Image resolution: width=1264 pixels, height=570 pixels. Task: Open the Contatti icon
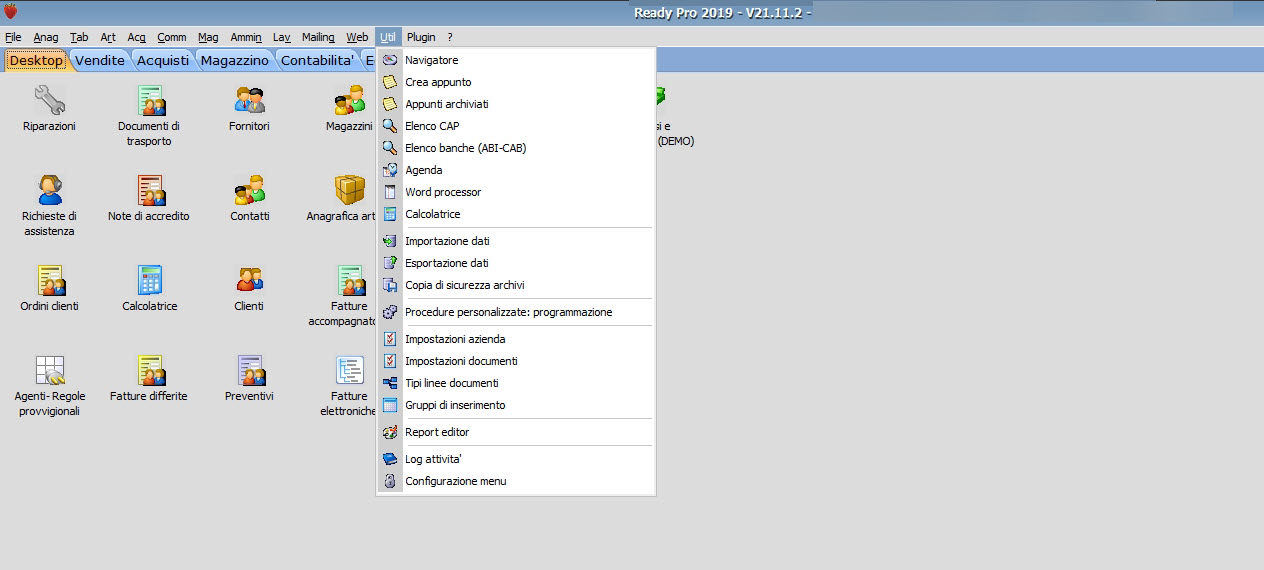(249, 190)
